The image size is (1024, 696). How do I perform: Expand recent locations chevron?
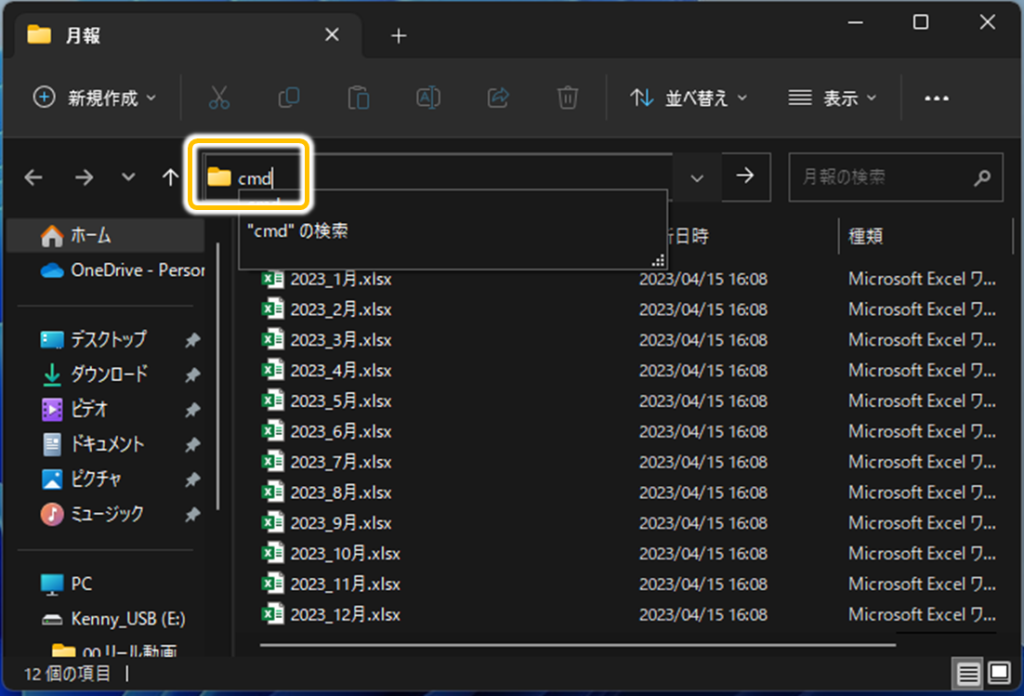click(x=127, y=177)
